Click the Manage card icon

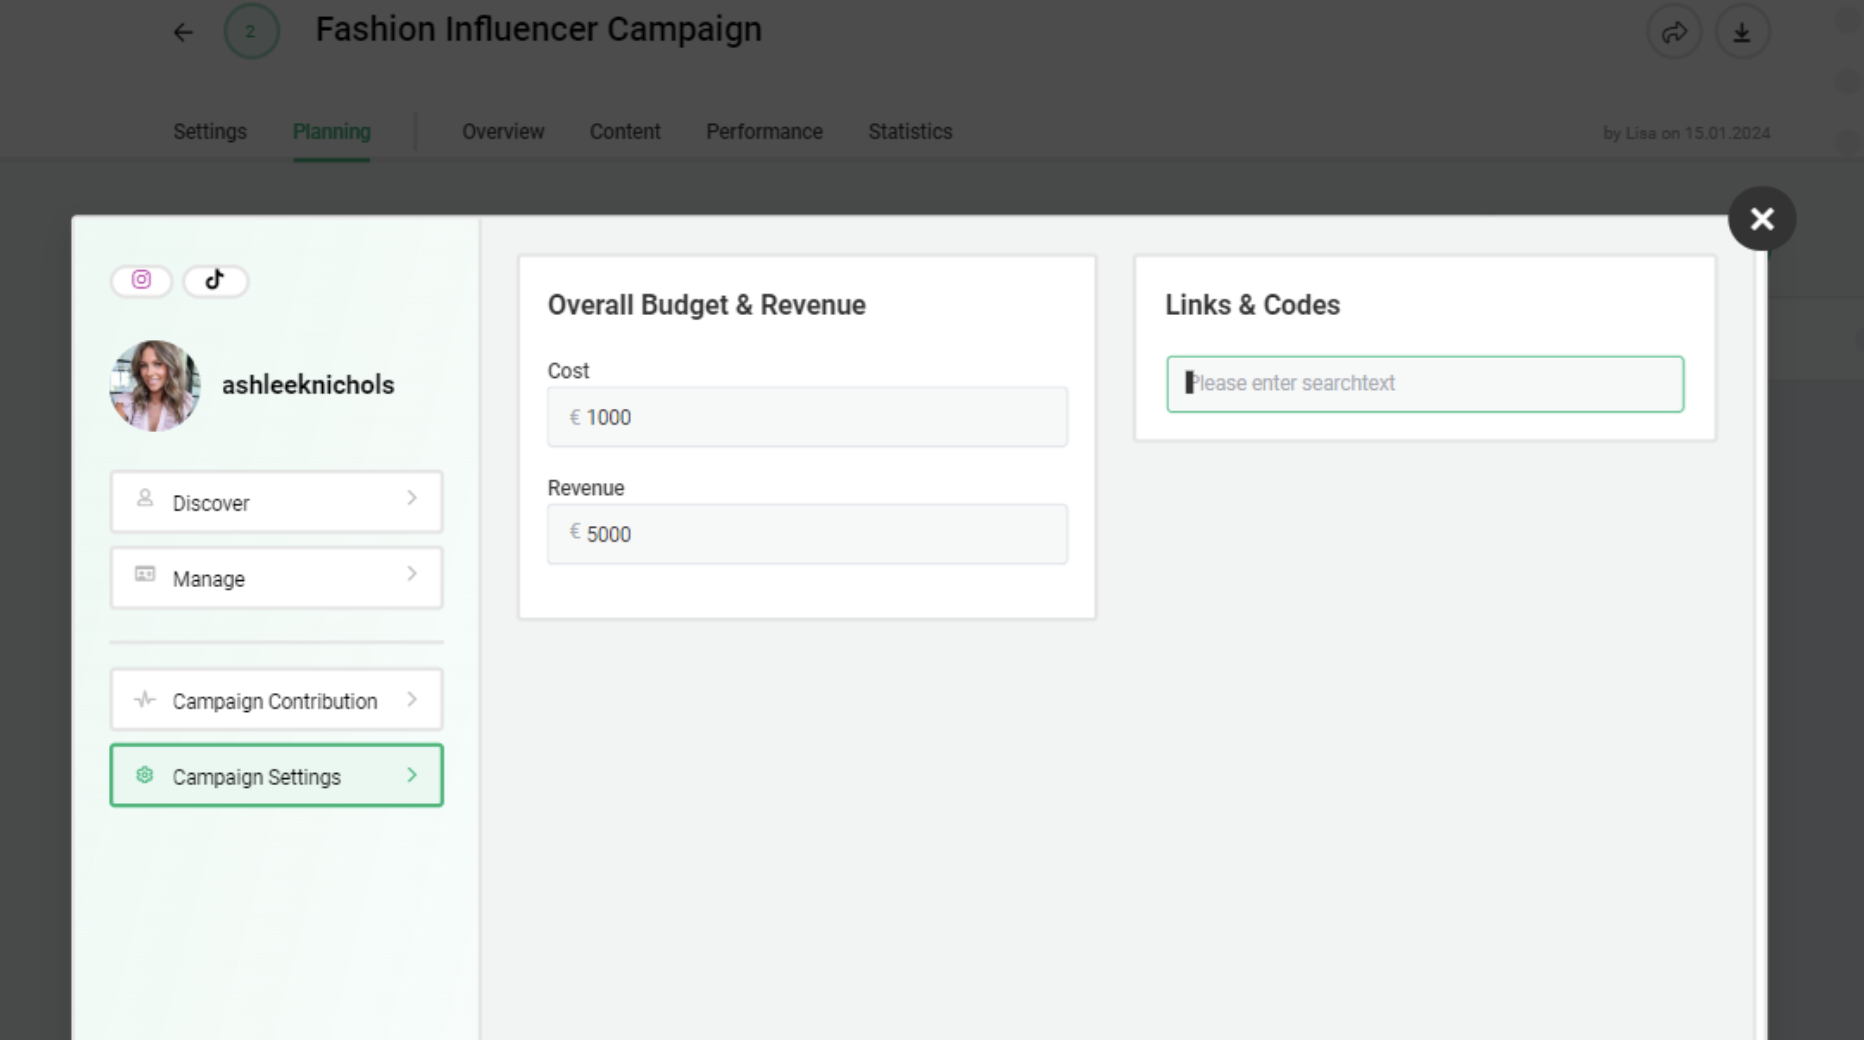coord(144,574)
